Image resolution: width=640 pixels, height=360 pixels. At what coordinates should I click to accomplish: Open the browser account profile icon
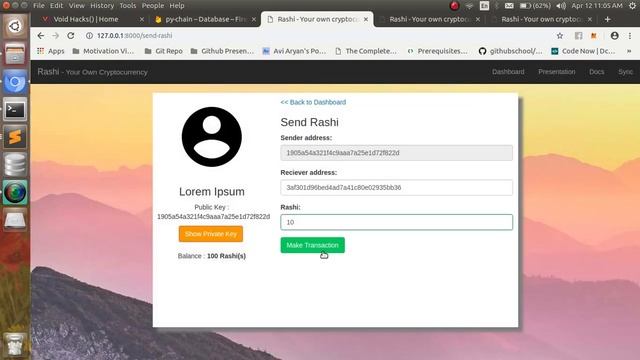[614, 36]
